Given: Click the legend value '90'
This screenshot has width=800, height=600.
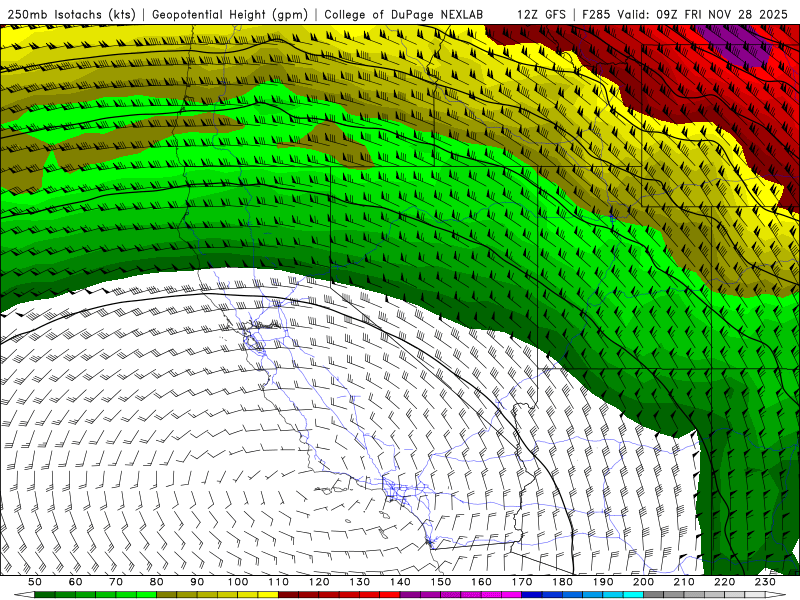Looking at the screenshot, I should point(197,582).
